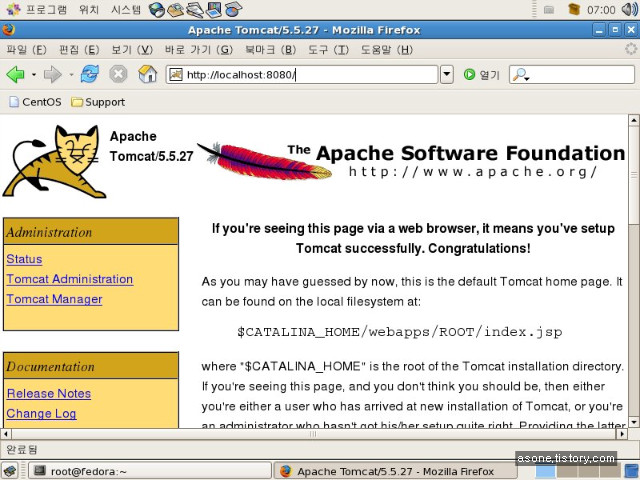Open the GNOME 위치 menu
This screenshot has width=640, height=480.
click(89, 9)
